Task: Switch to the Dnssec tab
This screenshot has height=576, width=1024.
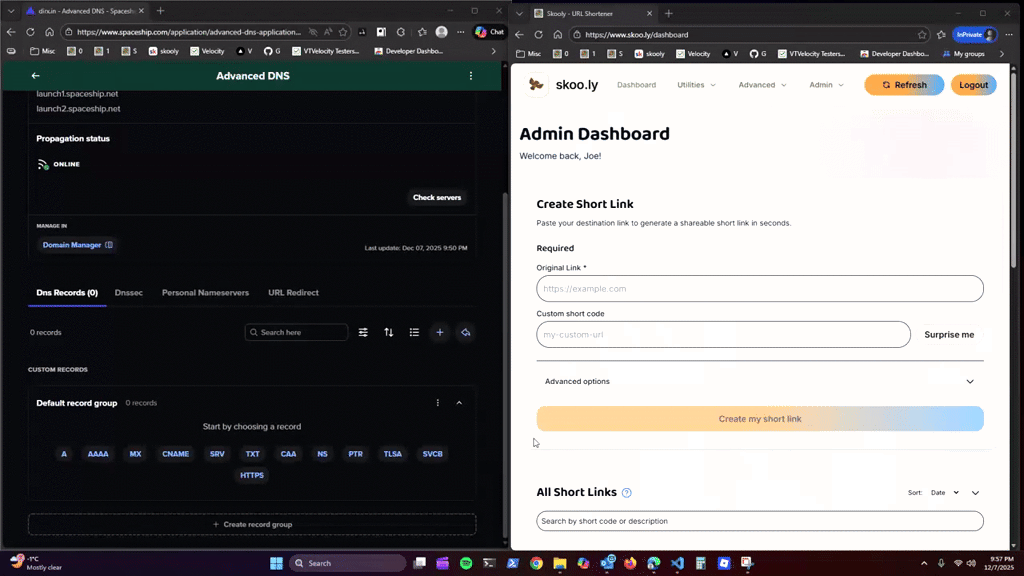Action: (x=128, y=292)
